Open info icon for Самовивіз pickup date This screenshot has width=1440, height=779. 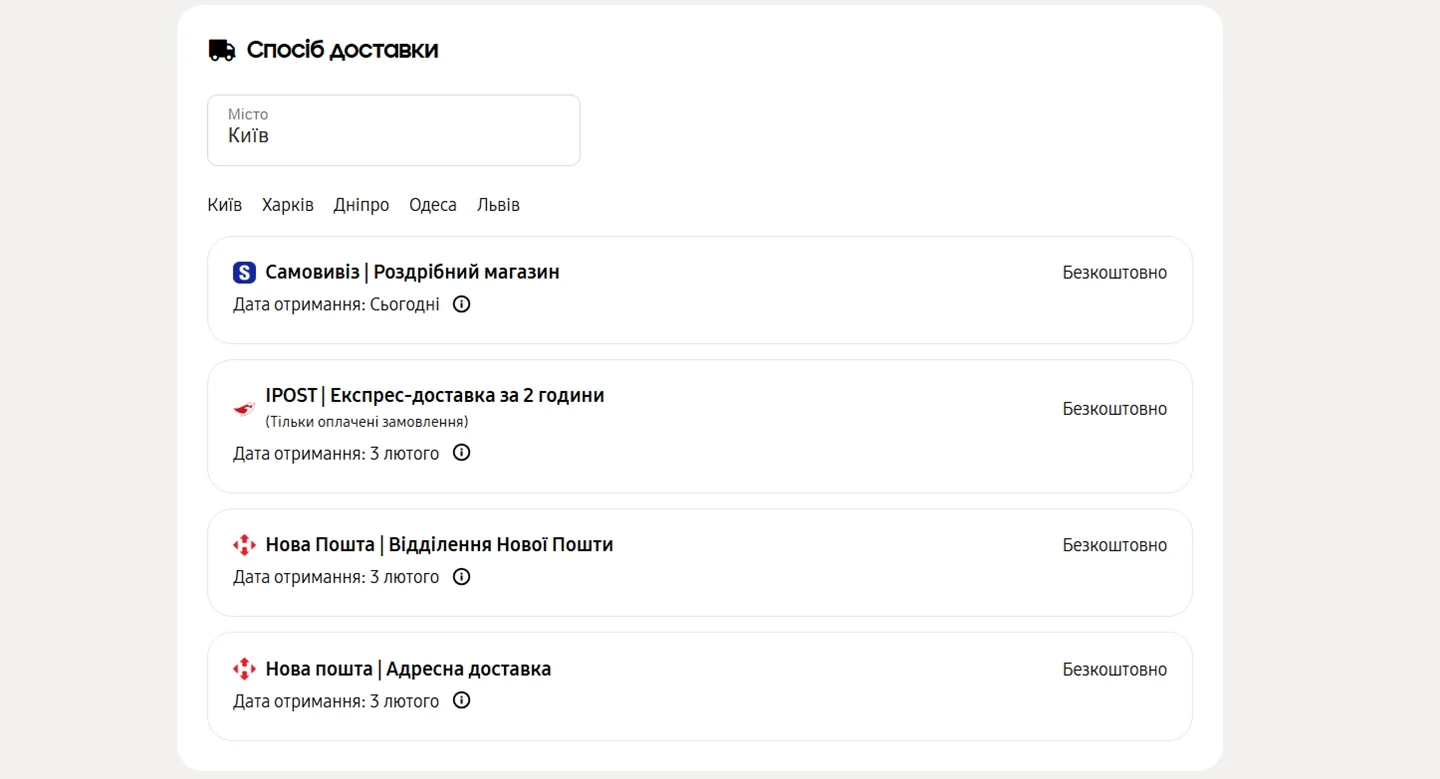pos(461,304)
